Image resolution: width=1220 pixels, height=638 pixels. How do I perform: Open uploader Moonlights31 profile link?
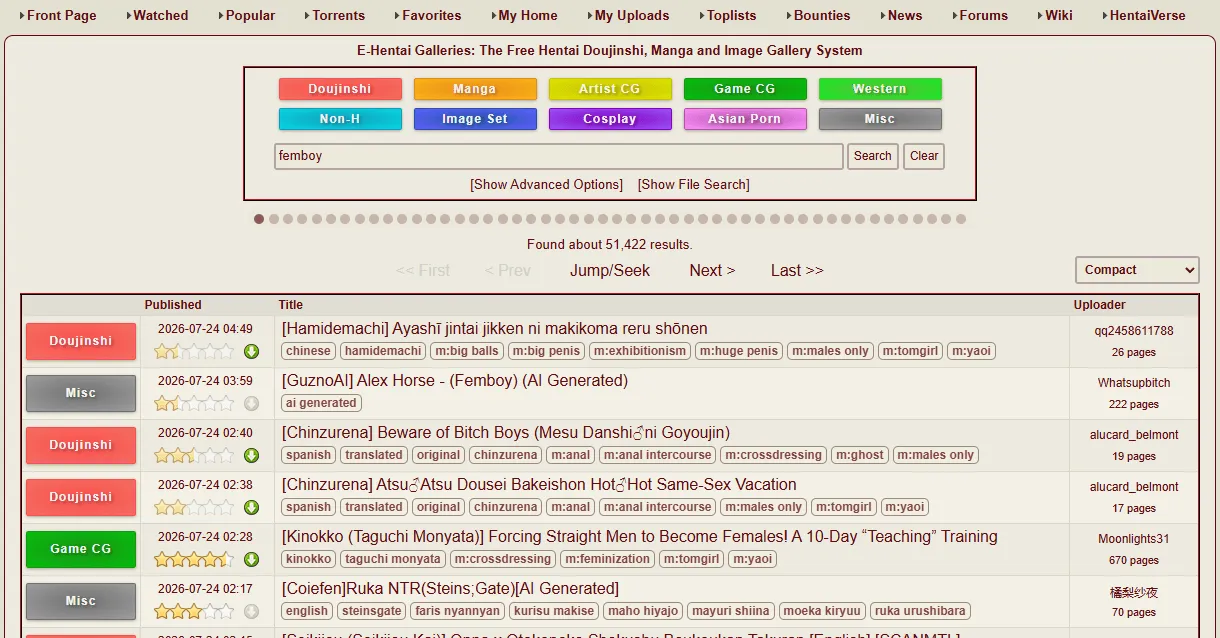(x=1134, y=539)
